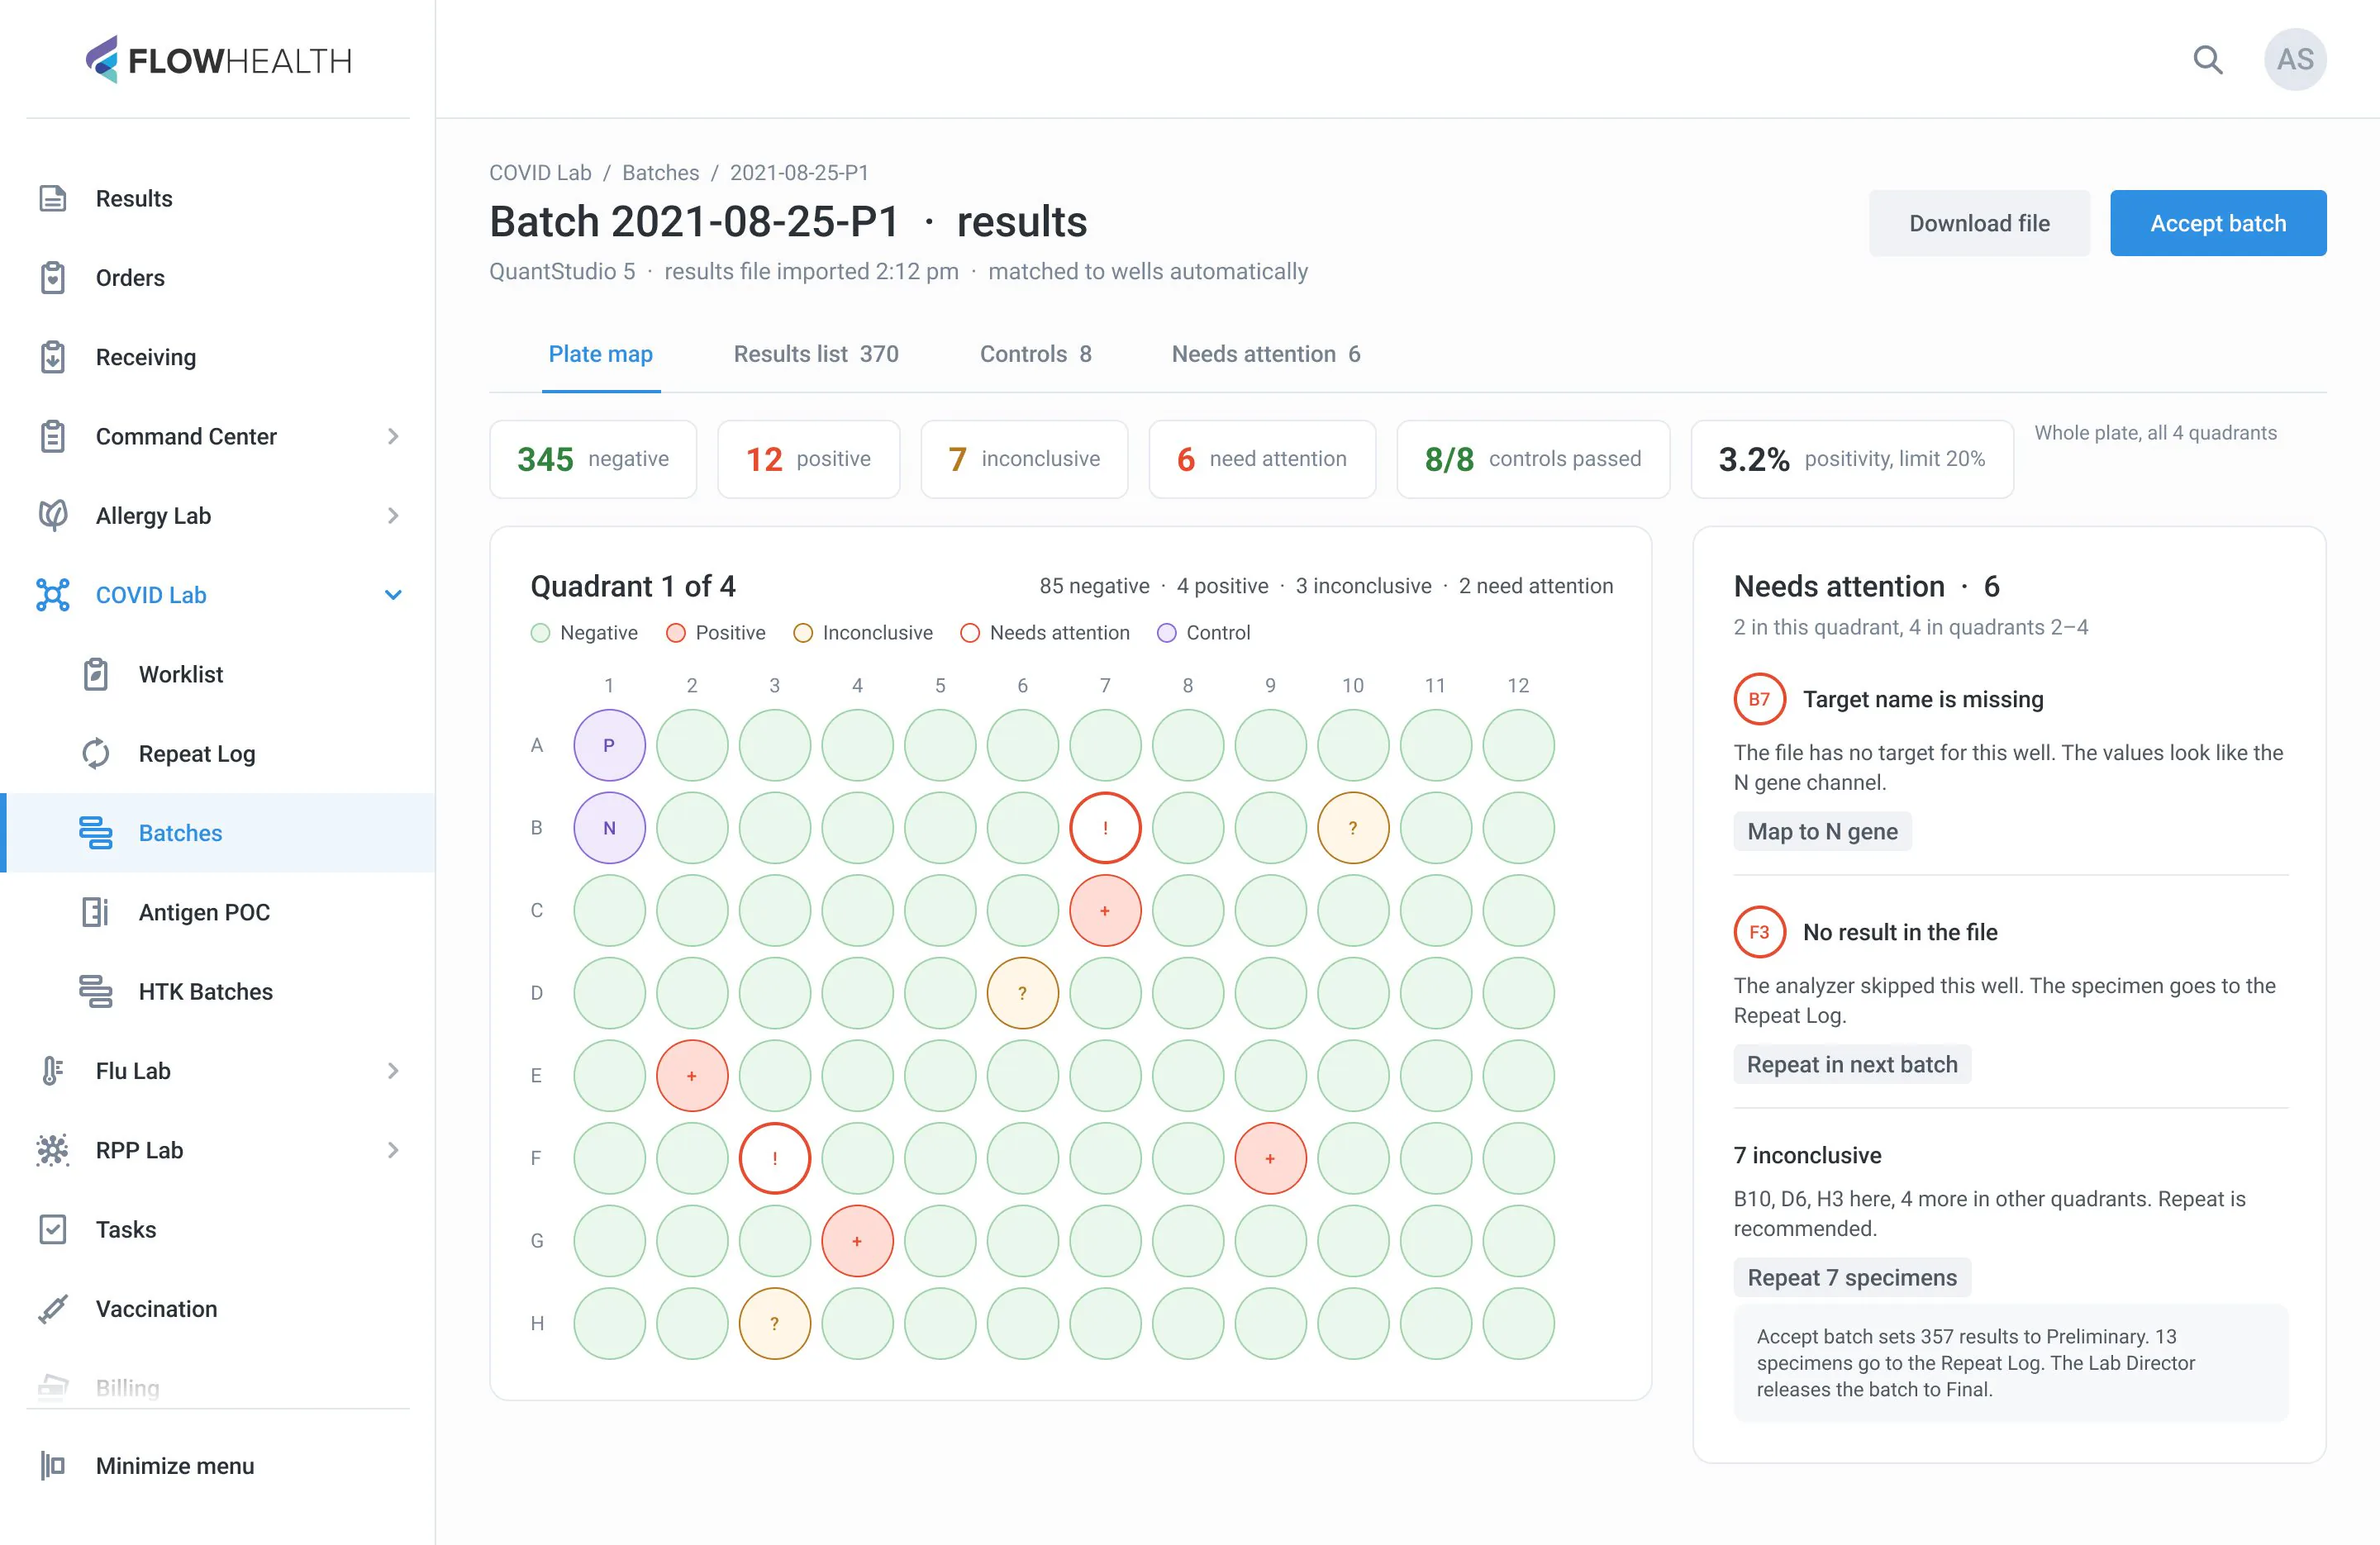Screen dimensions: 2380x1545
Task: Expand the Flu Lab chevron
Action: pos(393,1071)
